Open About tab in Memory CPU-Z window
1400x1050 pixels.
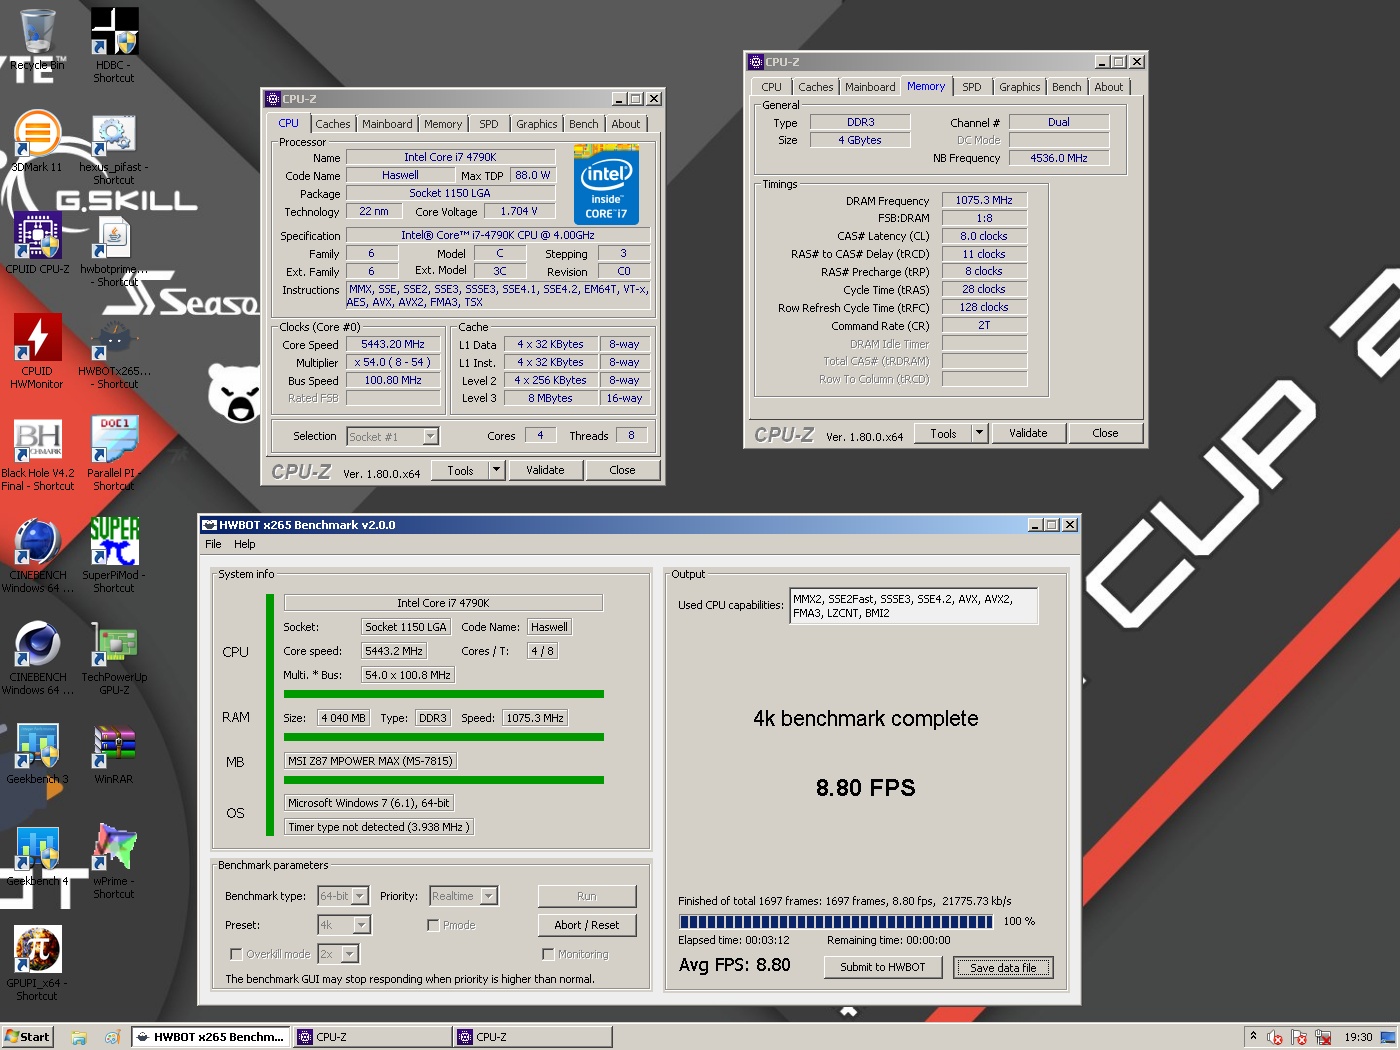(x=1109, y=87)
